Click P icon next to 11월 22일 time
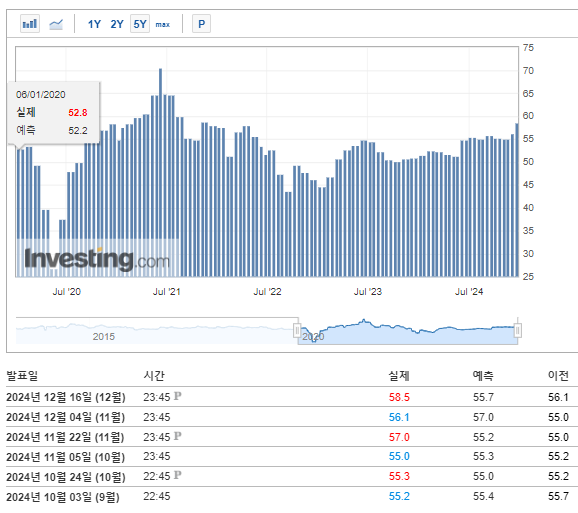This screenshot has width=578, height=513. pos(178,436)
